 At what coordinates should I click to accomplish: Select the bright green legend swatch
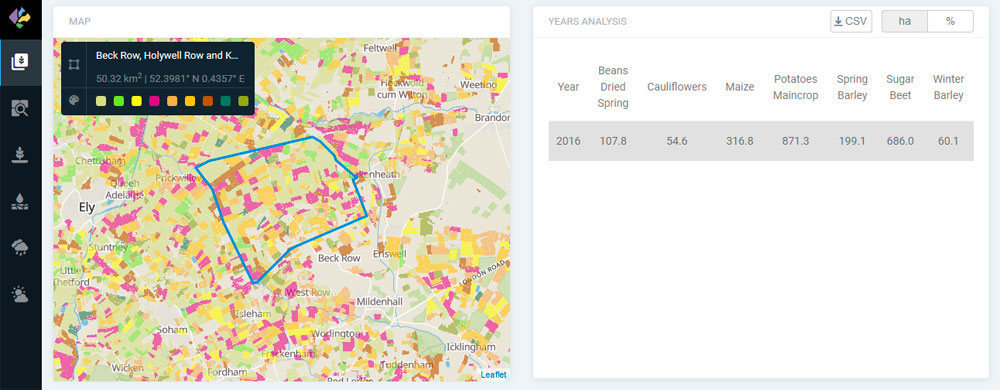[x=119, y=101]
